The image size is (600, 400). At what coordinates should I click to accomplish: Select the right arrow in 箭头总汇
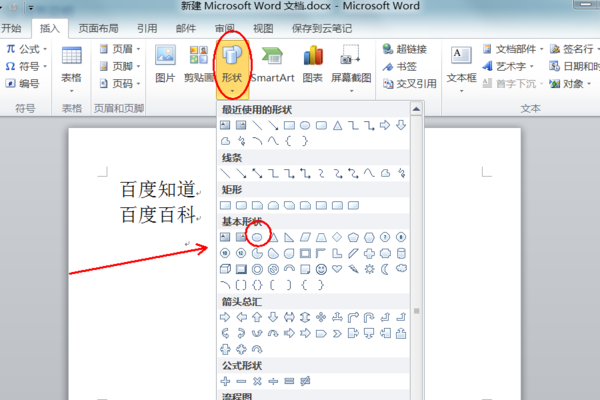225,317
